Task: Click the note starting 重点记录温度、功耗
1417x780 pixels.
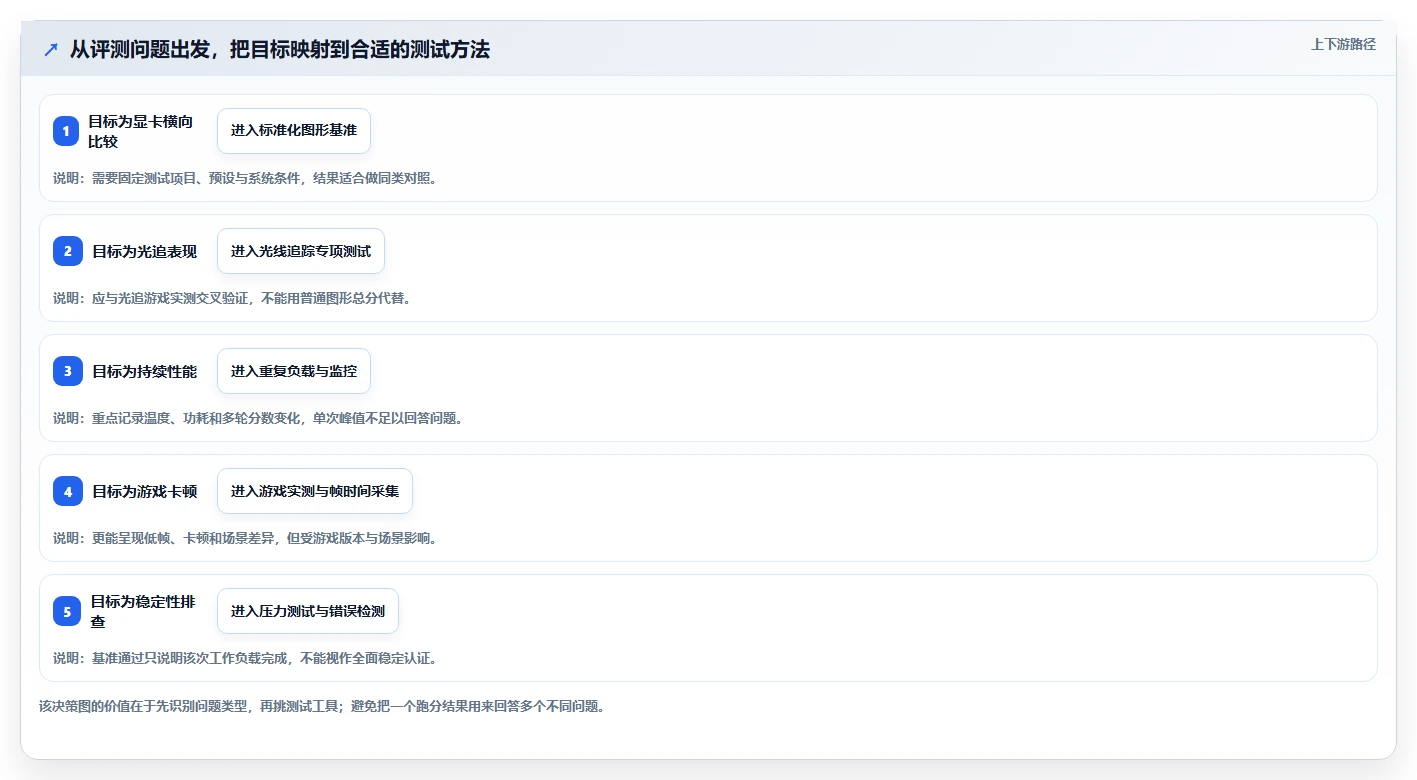Action: pyautogui.click(x=258, y=418)
